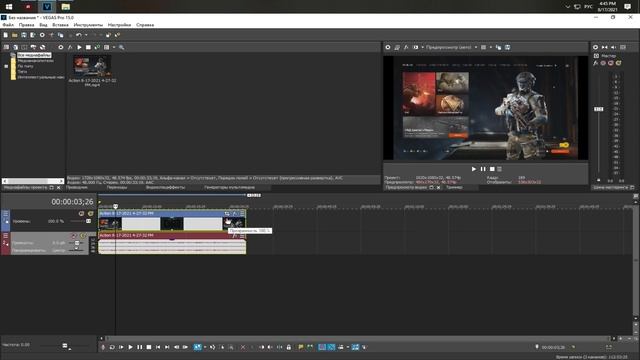Open the Файл menu
Viewport: 640px width, 360px height.
point(8,25)
